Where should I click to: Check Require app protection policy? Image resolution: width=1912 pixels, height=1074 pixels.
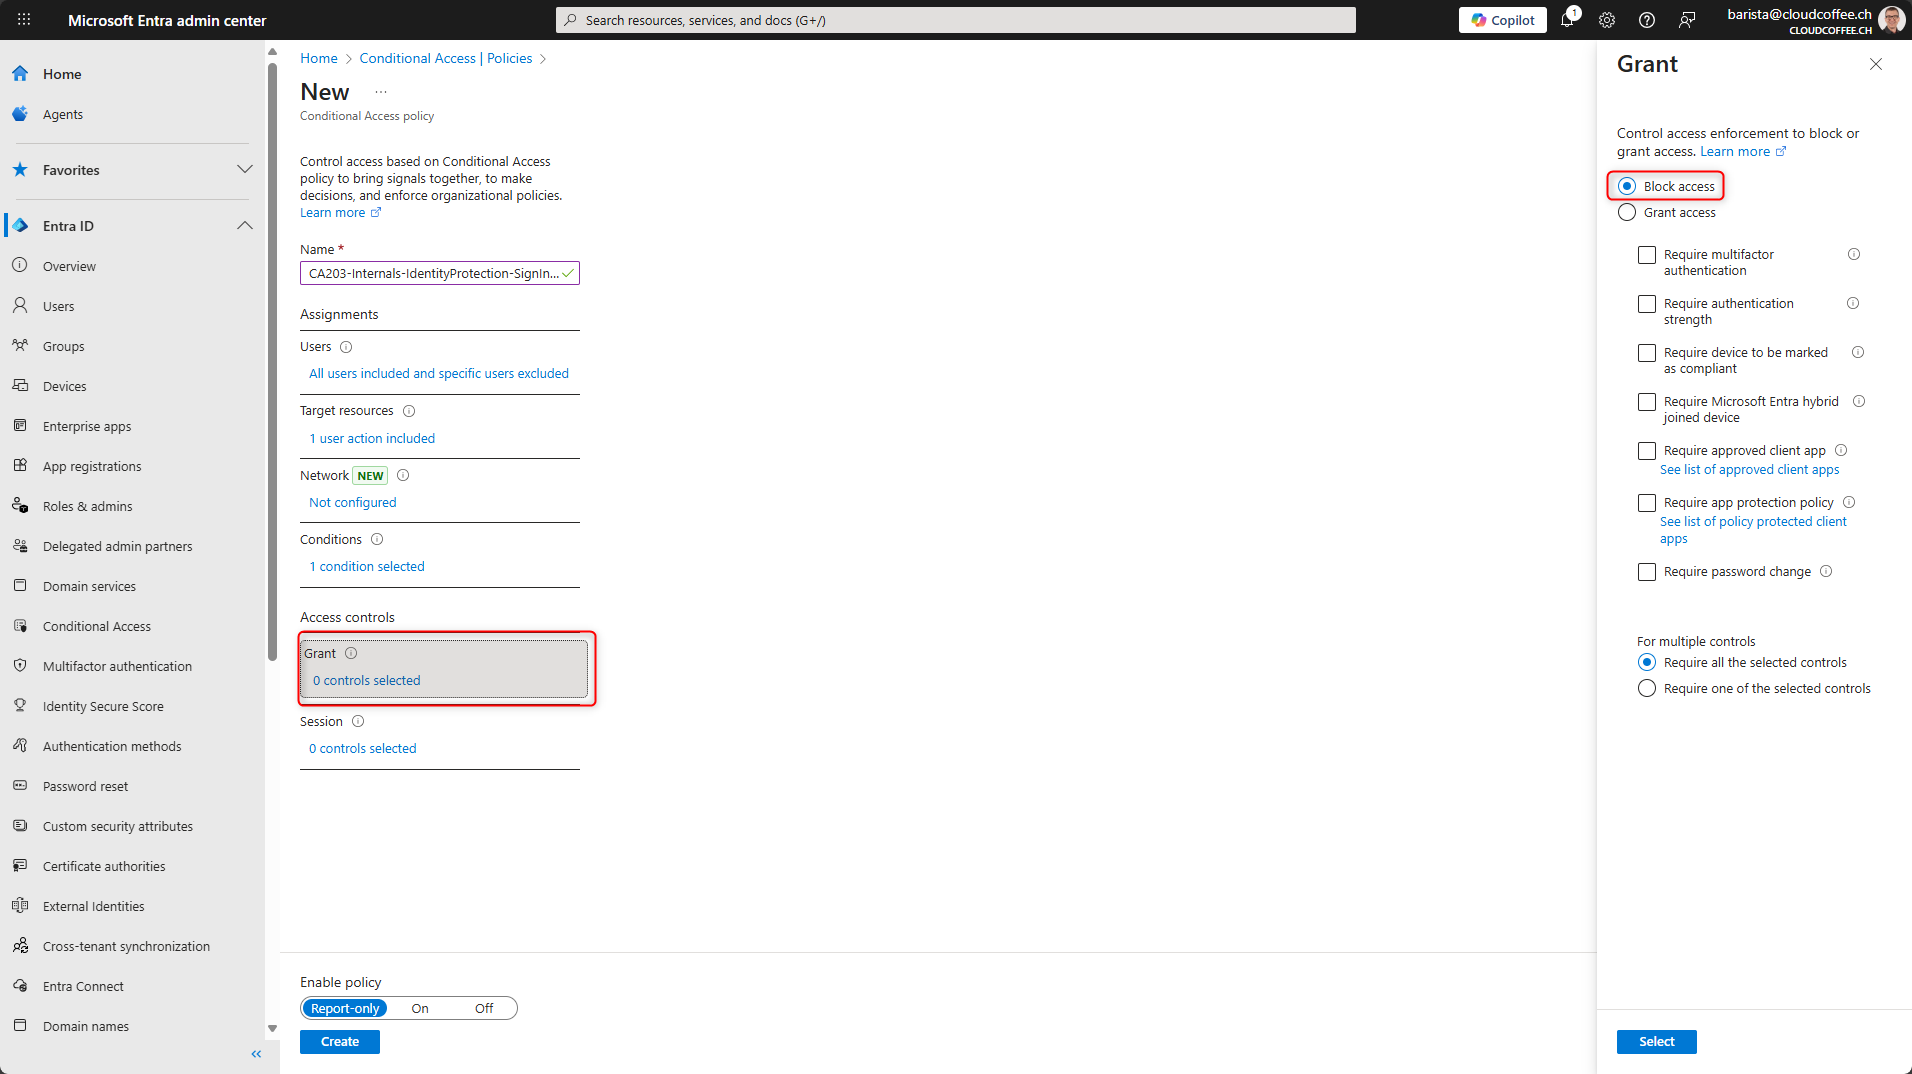tap(1647, 503)
